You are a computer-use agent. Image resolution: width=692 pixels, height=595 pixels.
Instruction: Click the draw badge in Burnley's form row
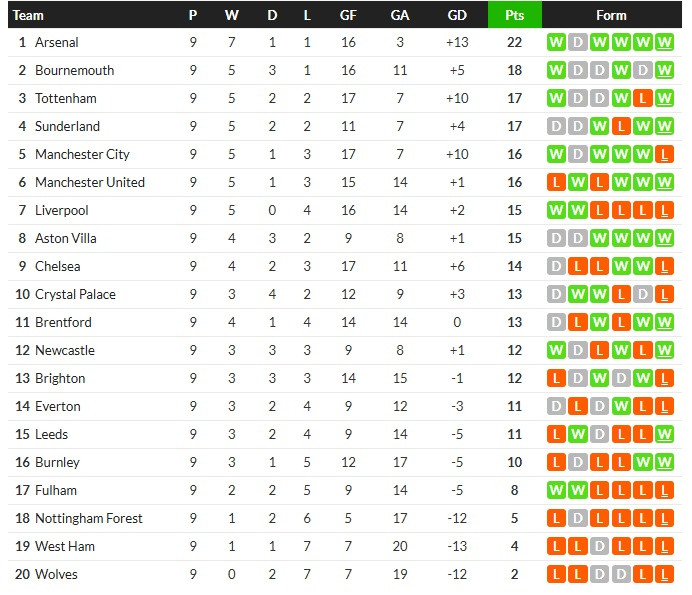click(x=577, y=463)
